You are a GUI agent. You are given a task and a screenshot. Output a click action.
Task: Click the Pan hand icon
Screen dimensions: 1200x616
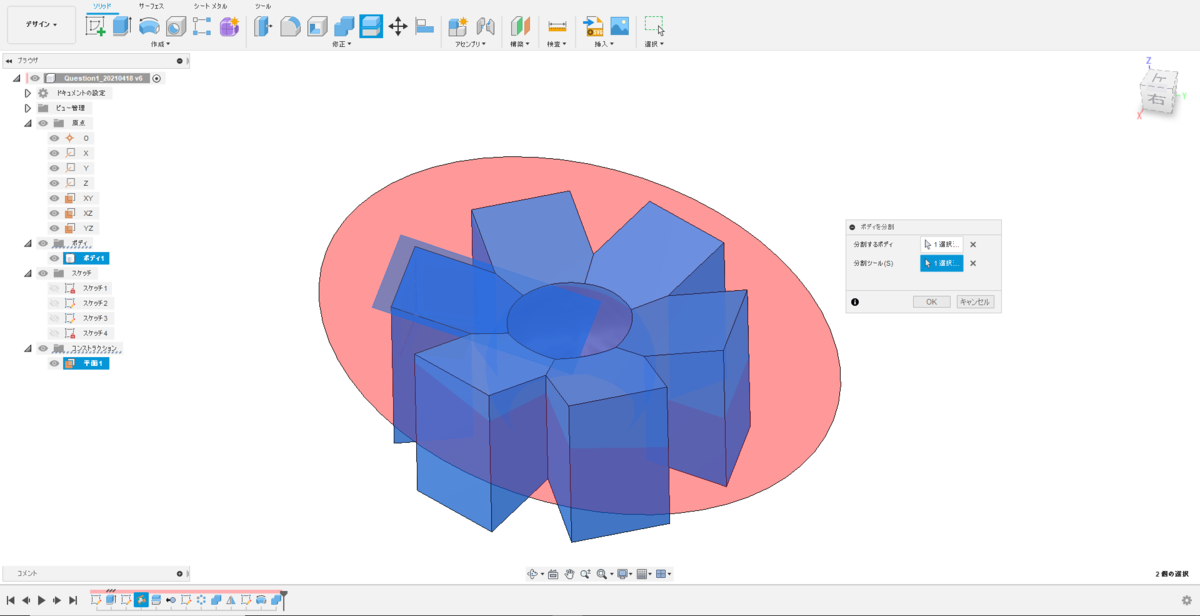(x=569, y=574)
